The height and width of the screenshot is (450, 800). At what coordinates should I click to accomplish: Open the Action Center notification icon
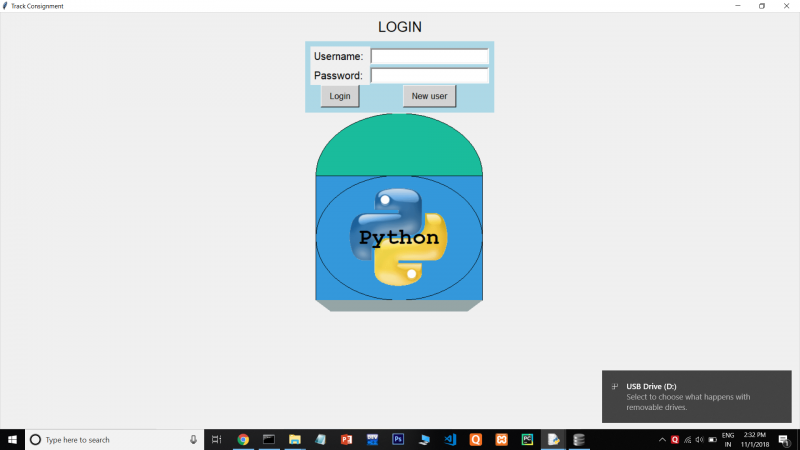(785, 439)
